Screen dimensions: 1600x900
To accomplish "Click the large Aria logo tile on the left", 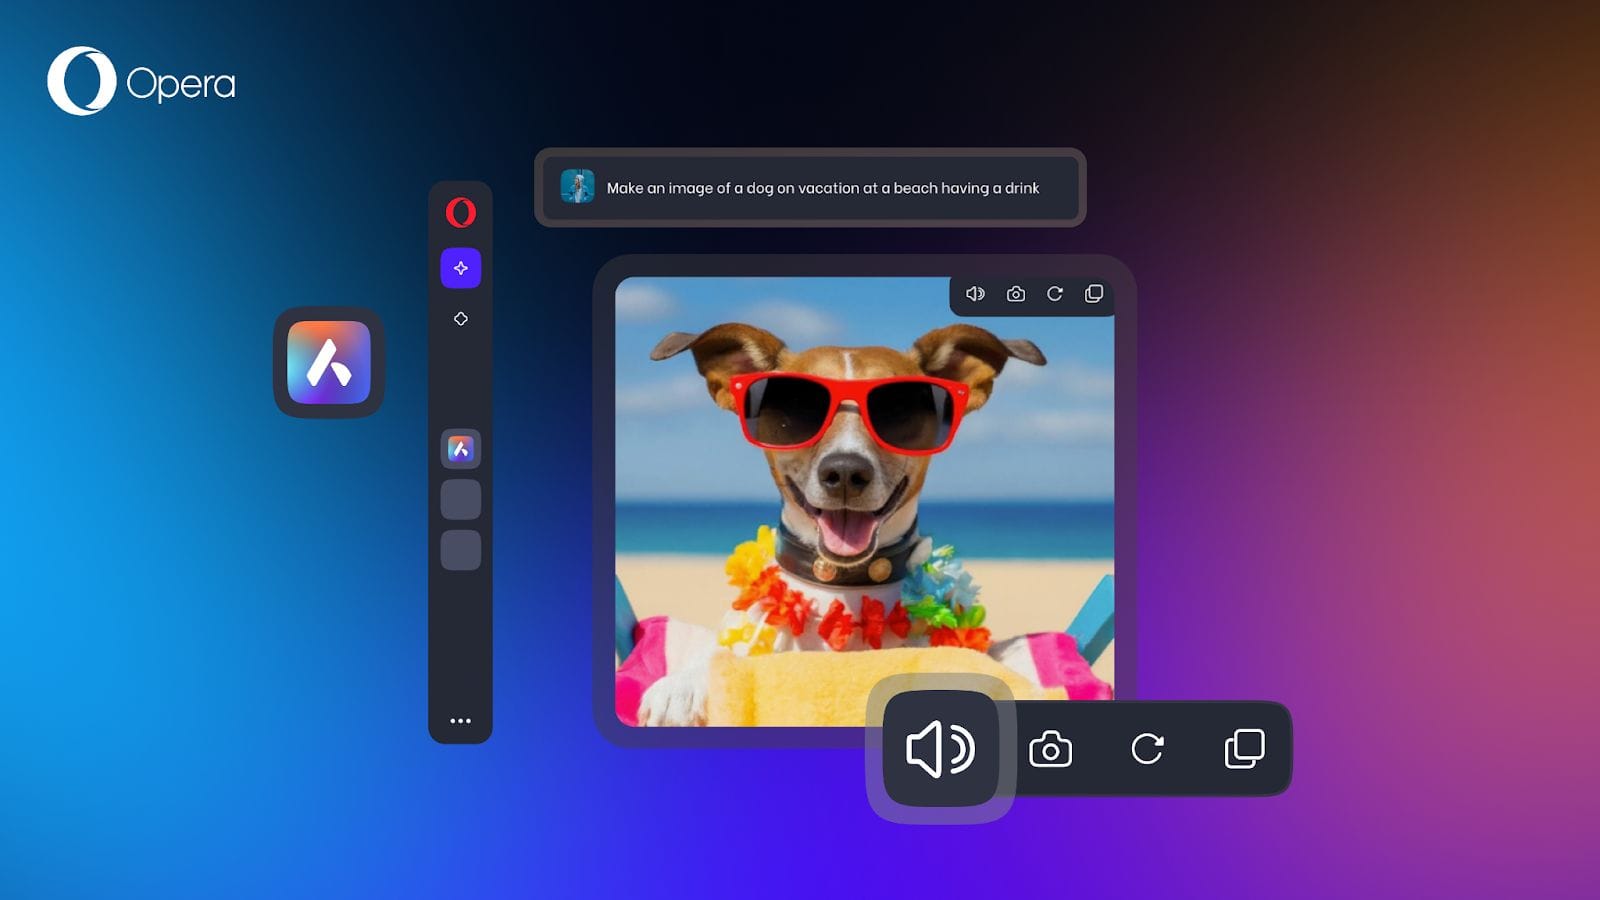I will 329,363.
